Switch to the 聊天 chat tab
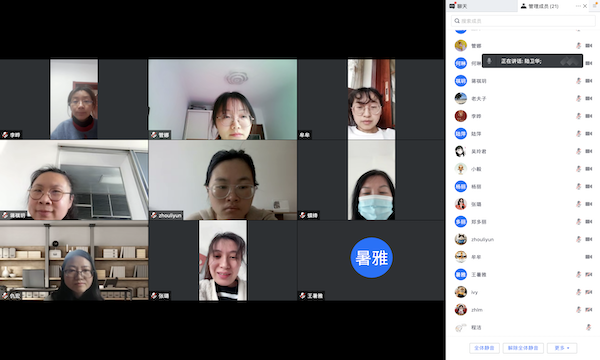600x360 pixels. [481, 6]
